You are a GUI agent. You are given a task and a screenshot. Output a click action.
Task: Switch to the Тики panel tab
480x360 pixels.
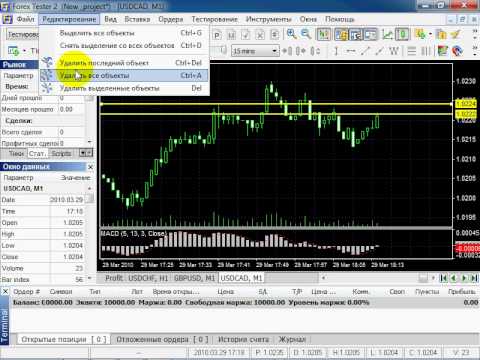click(15, 153)
